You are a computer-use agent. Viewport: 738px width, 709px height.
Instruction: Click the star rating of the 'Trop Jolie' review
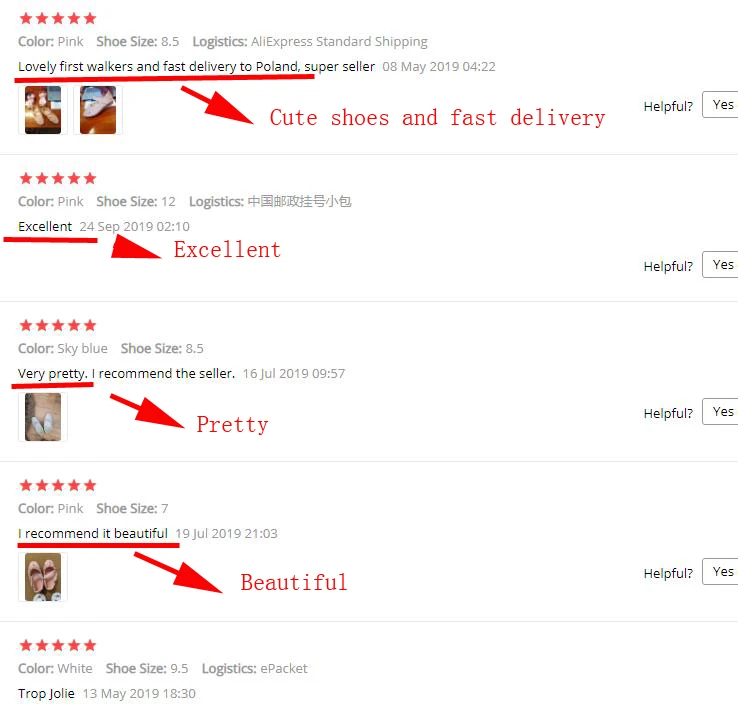(x=58, y=645)
